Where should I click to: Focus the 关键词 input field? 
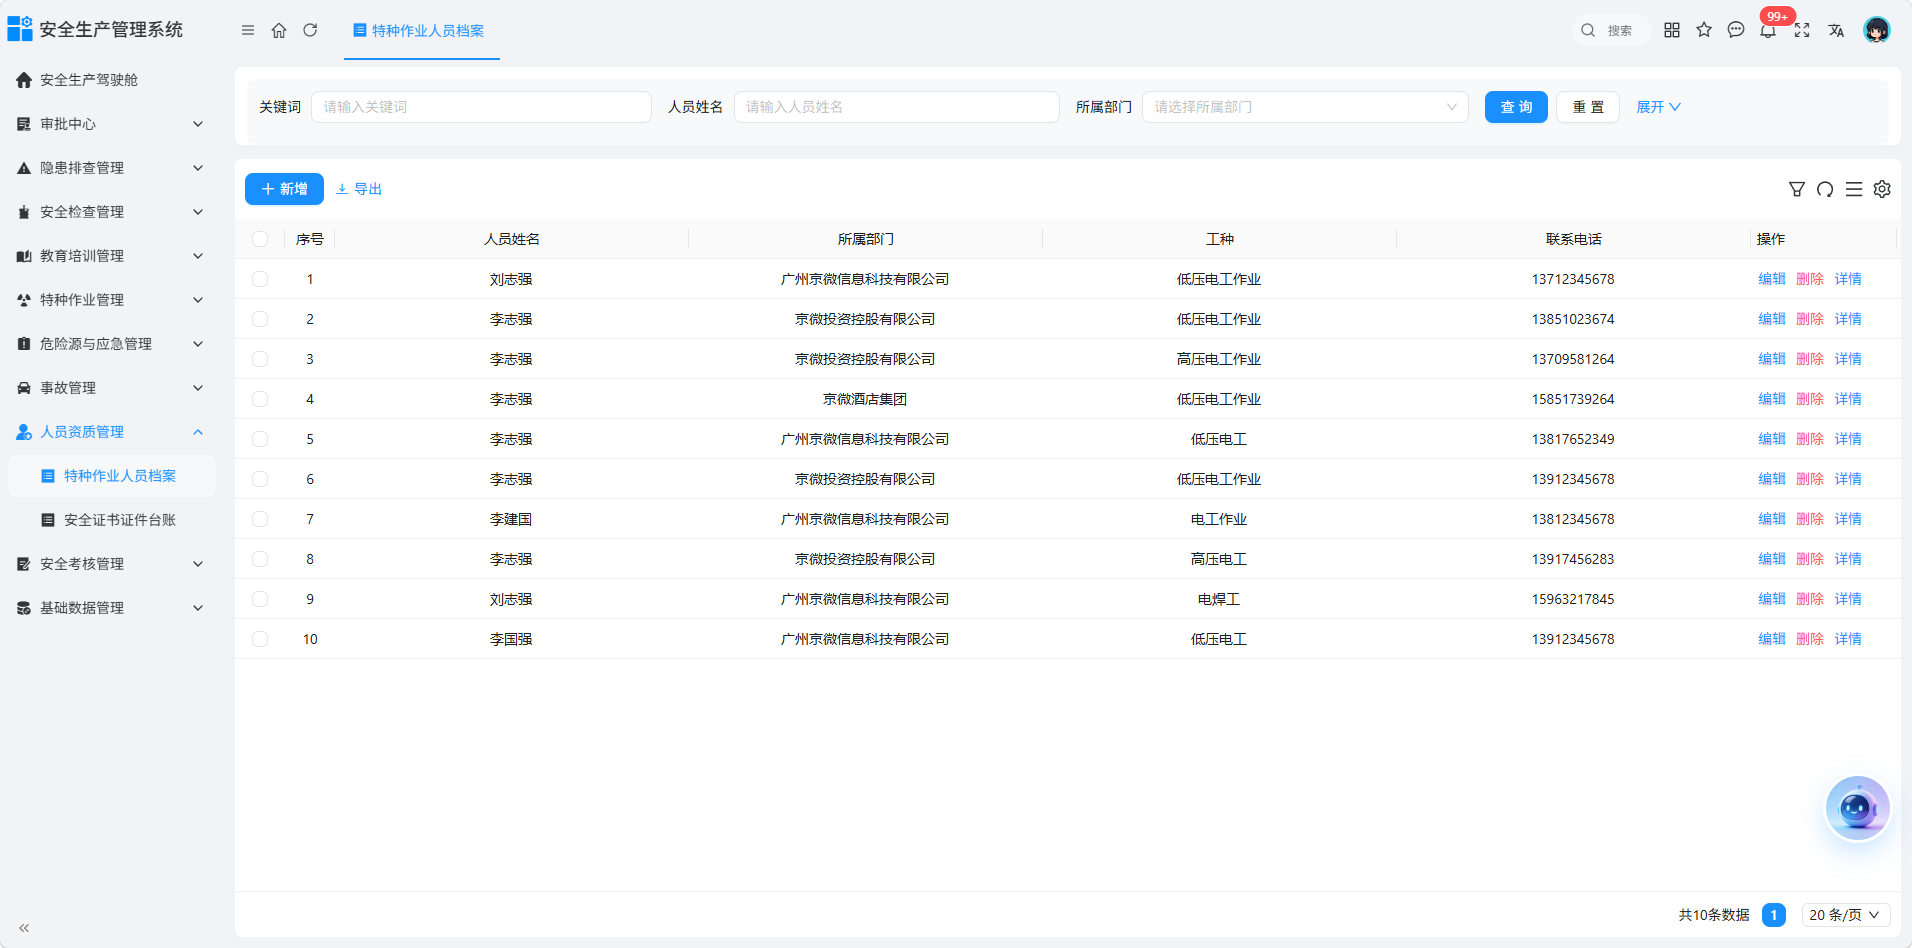[481, 107]
